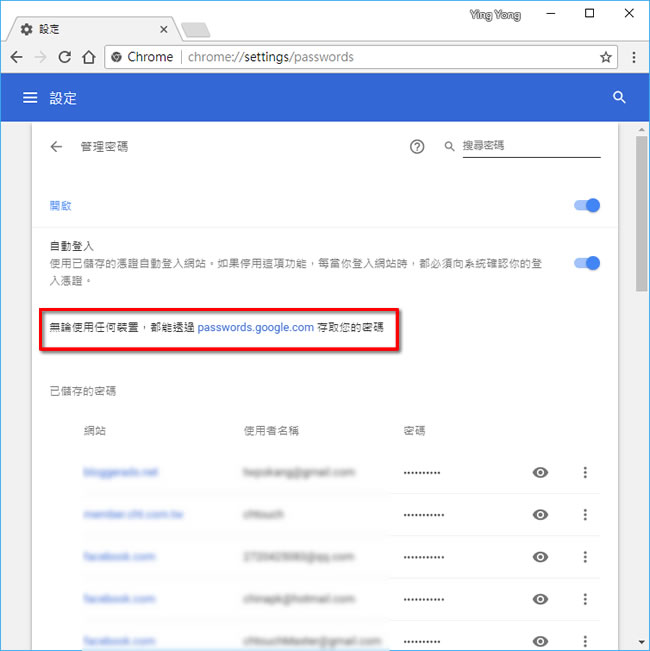Open the help question mark icon
This screenshot has width=650, height=651.
417,147
